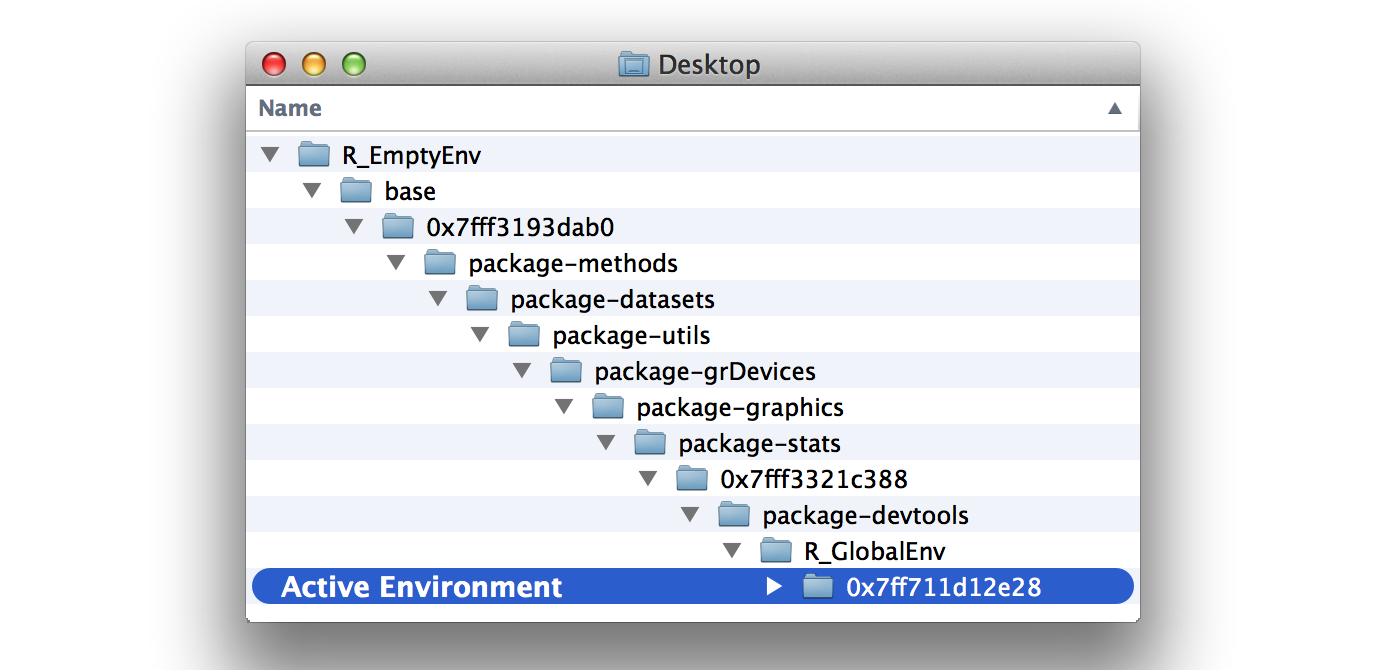Expand the 0x7ff711d12e28 folder
This screenshot has width=1399, height=670.
pyautogui.click(x=773, y=587)
